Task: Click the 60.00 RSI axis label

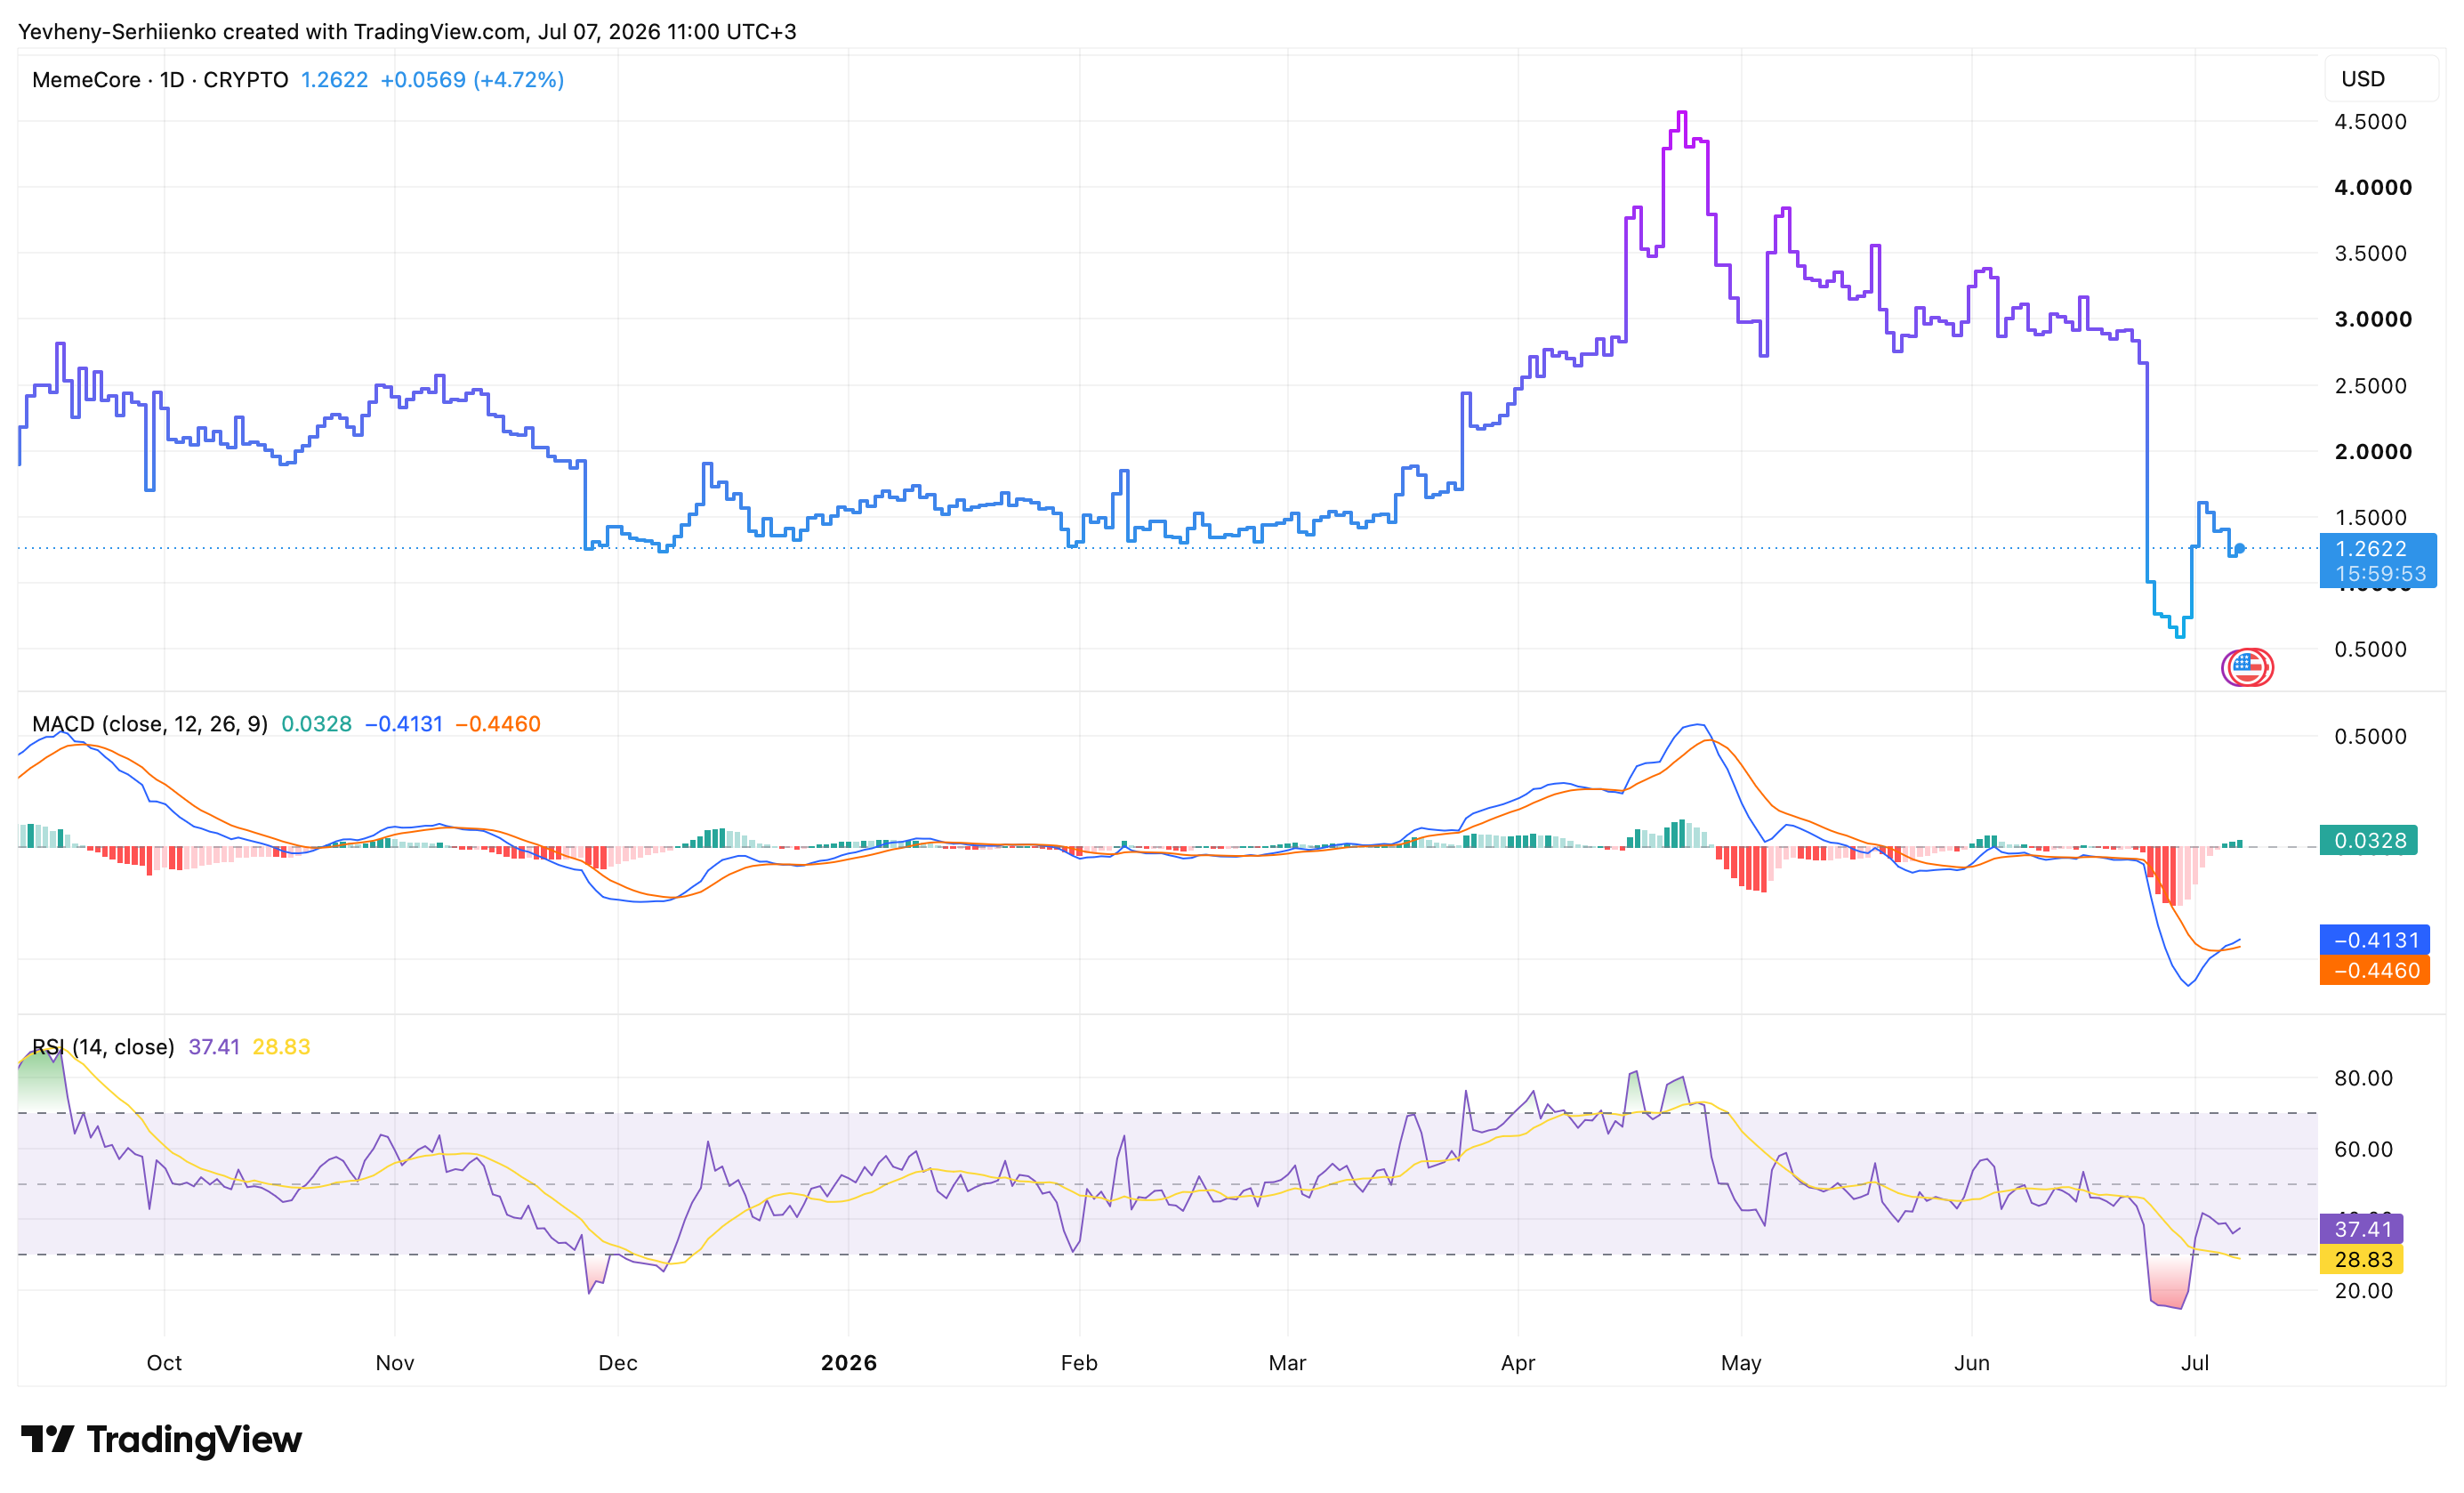Action: [x=2363, y=1149]
